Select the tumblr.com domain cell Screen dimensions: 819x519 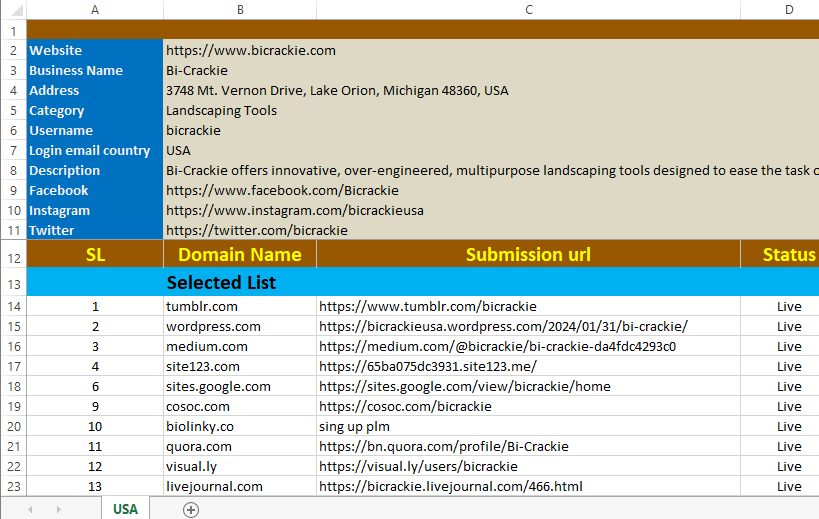tap(202, 307)
